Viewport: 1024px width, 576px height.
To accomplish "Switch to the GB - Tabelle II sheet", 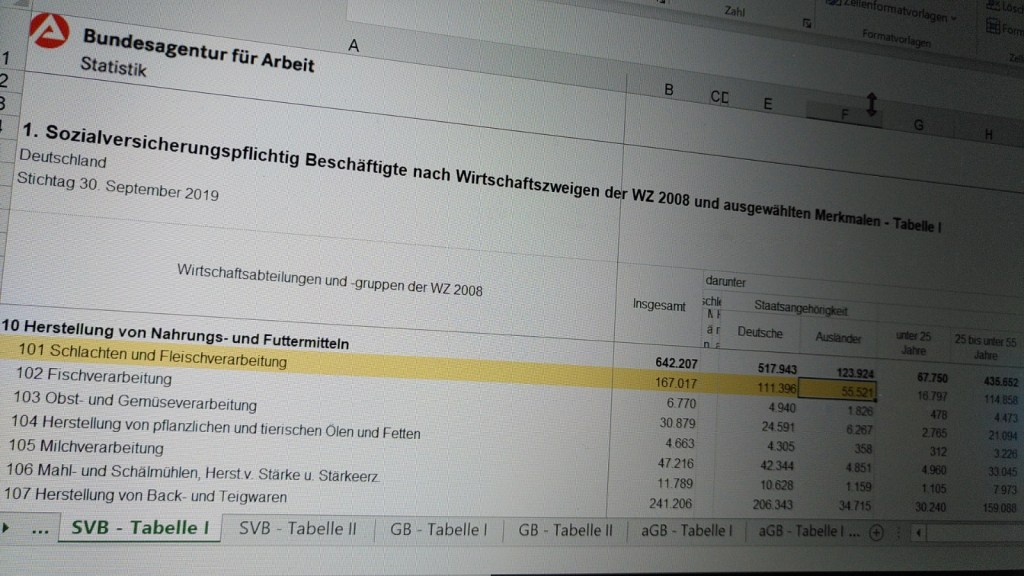I will tap(567, 530).
